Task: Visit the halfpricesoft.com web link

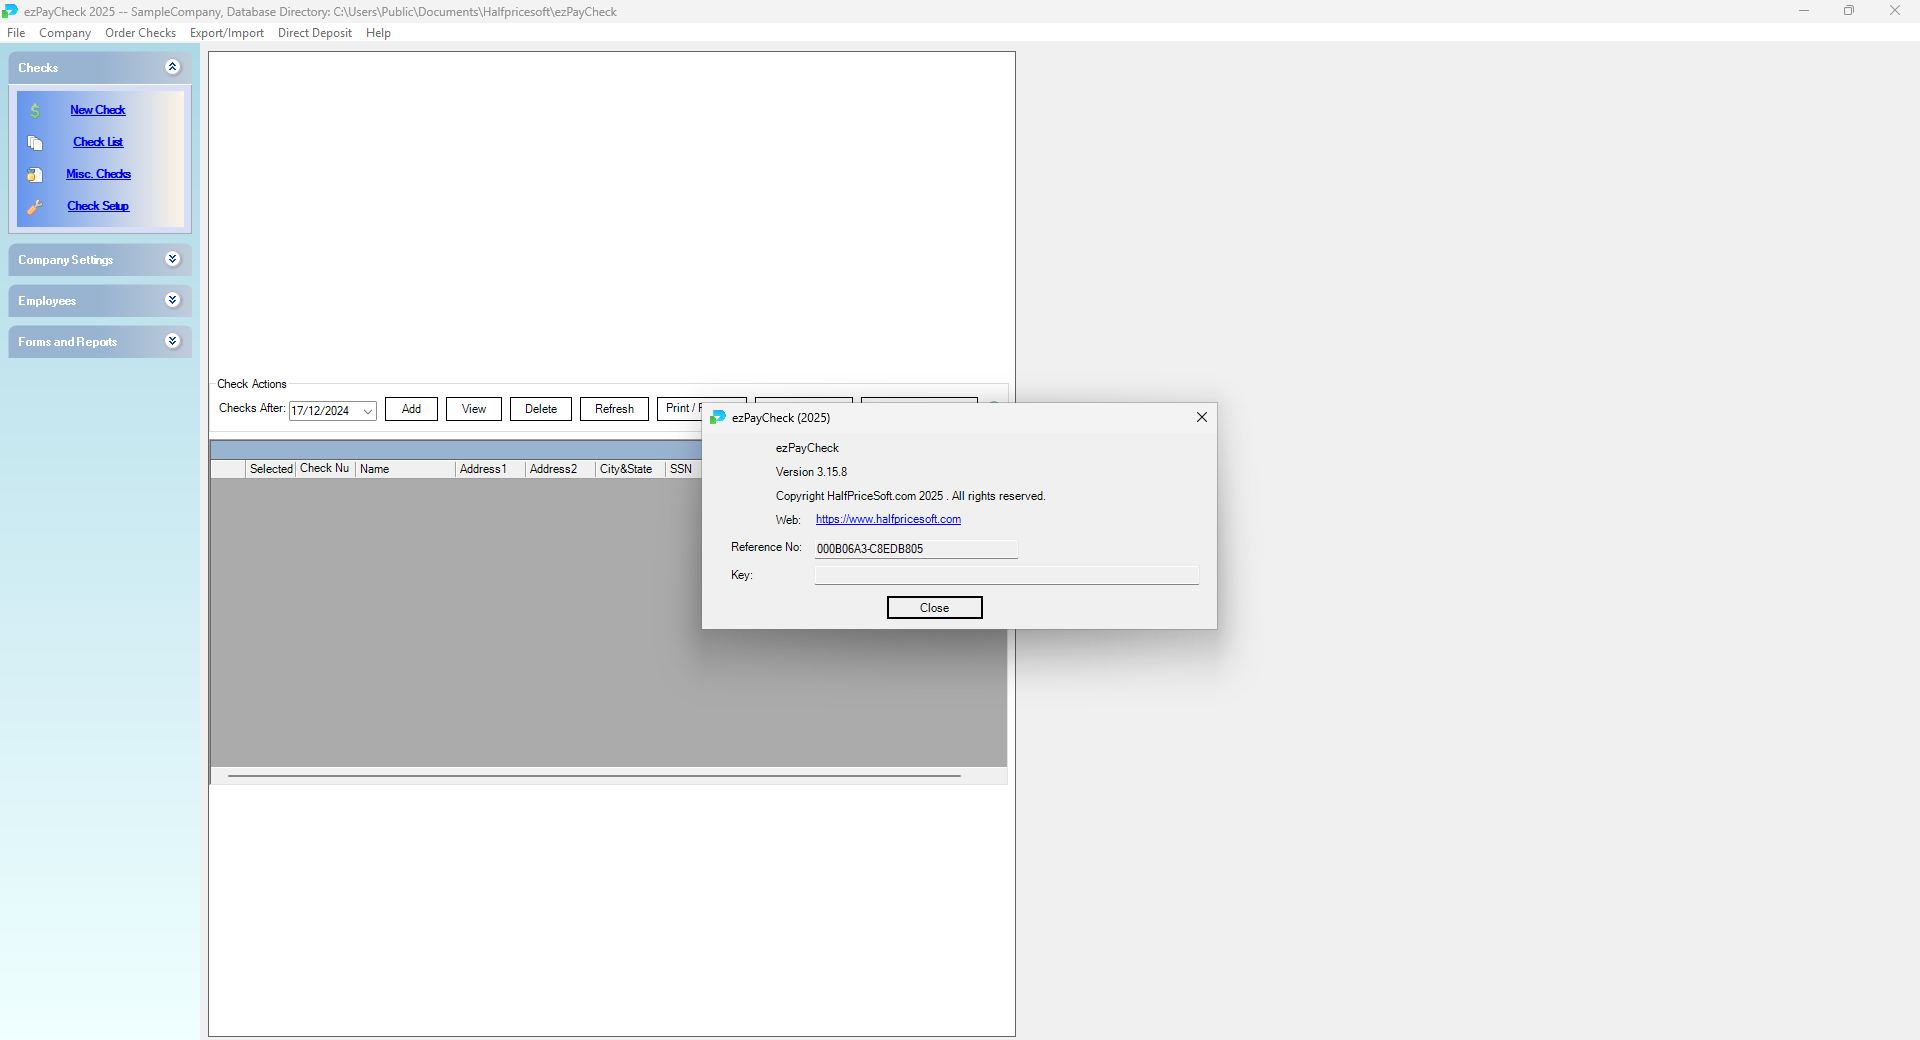Action: (888, 519)
